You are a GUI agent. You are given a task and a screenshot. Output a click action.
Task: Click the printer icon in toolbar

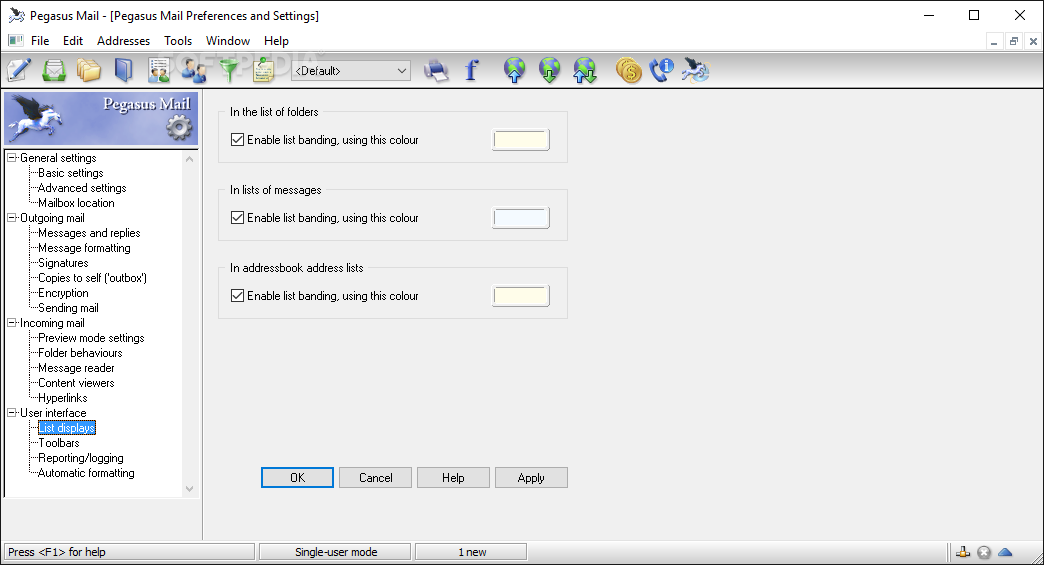(436, 70)
